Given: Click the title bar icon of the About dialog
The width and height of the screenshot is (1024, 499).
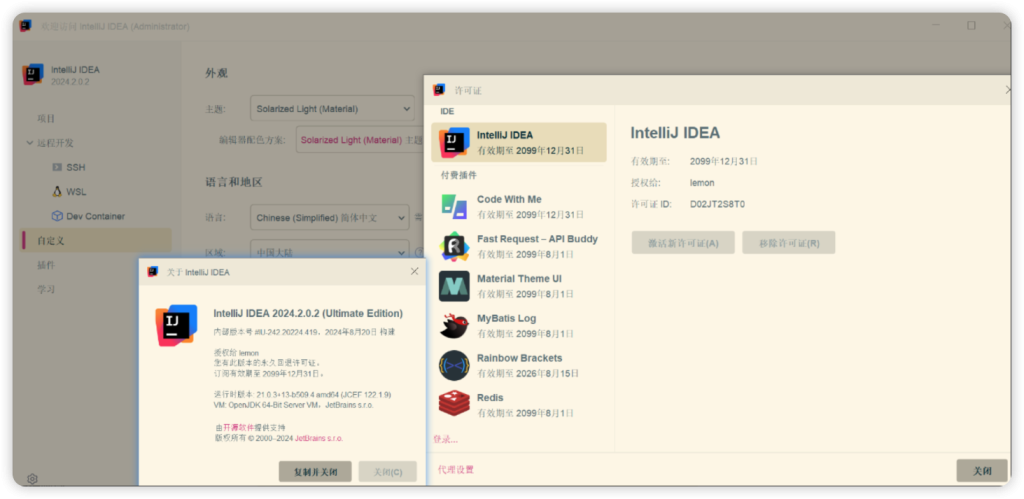Looking at the screenshot, I should [x=153, y=272].
